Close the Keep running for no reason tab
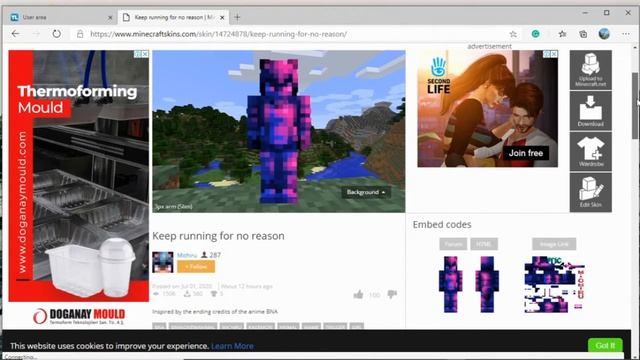Image resolution: width=640 pixels, height=360 pixels. [222, 18]
